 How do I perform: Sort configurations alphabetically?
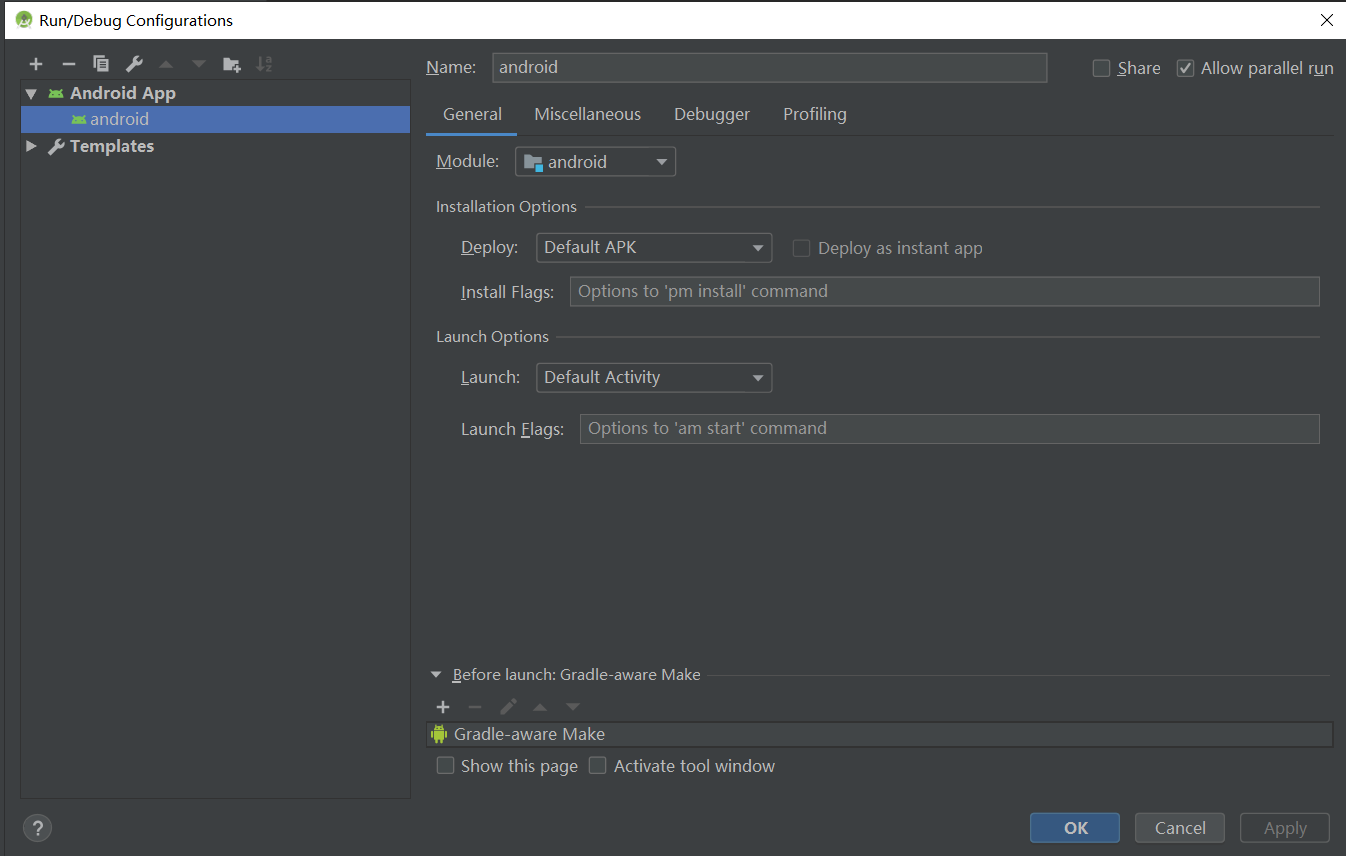click(x=264, y=63)
